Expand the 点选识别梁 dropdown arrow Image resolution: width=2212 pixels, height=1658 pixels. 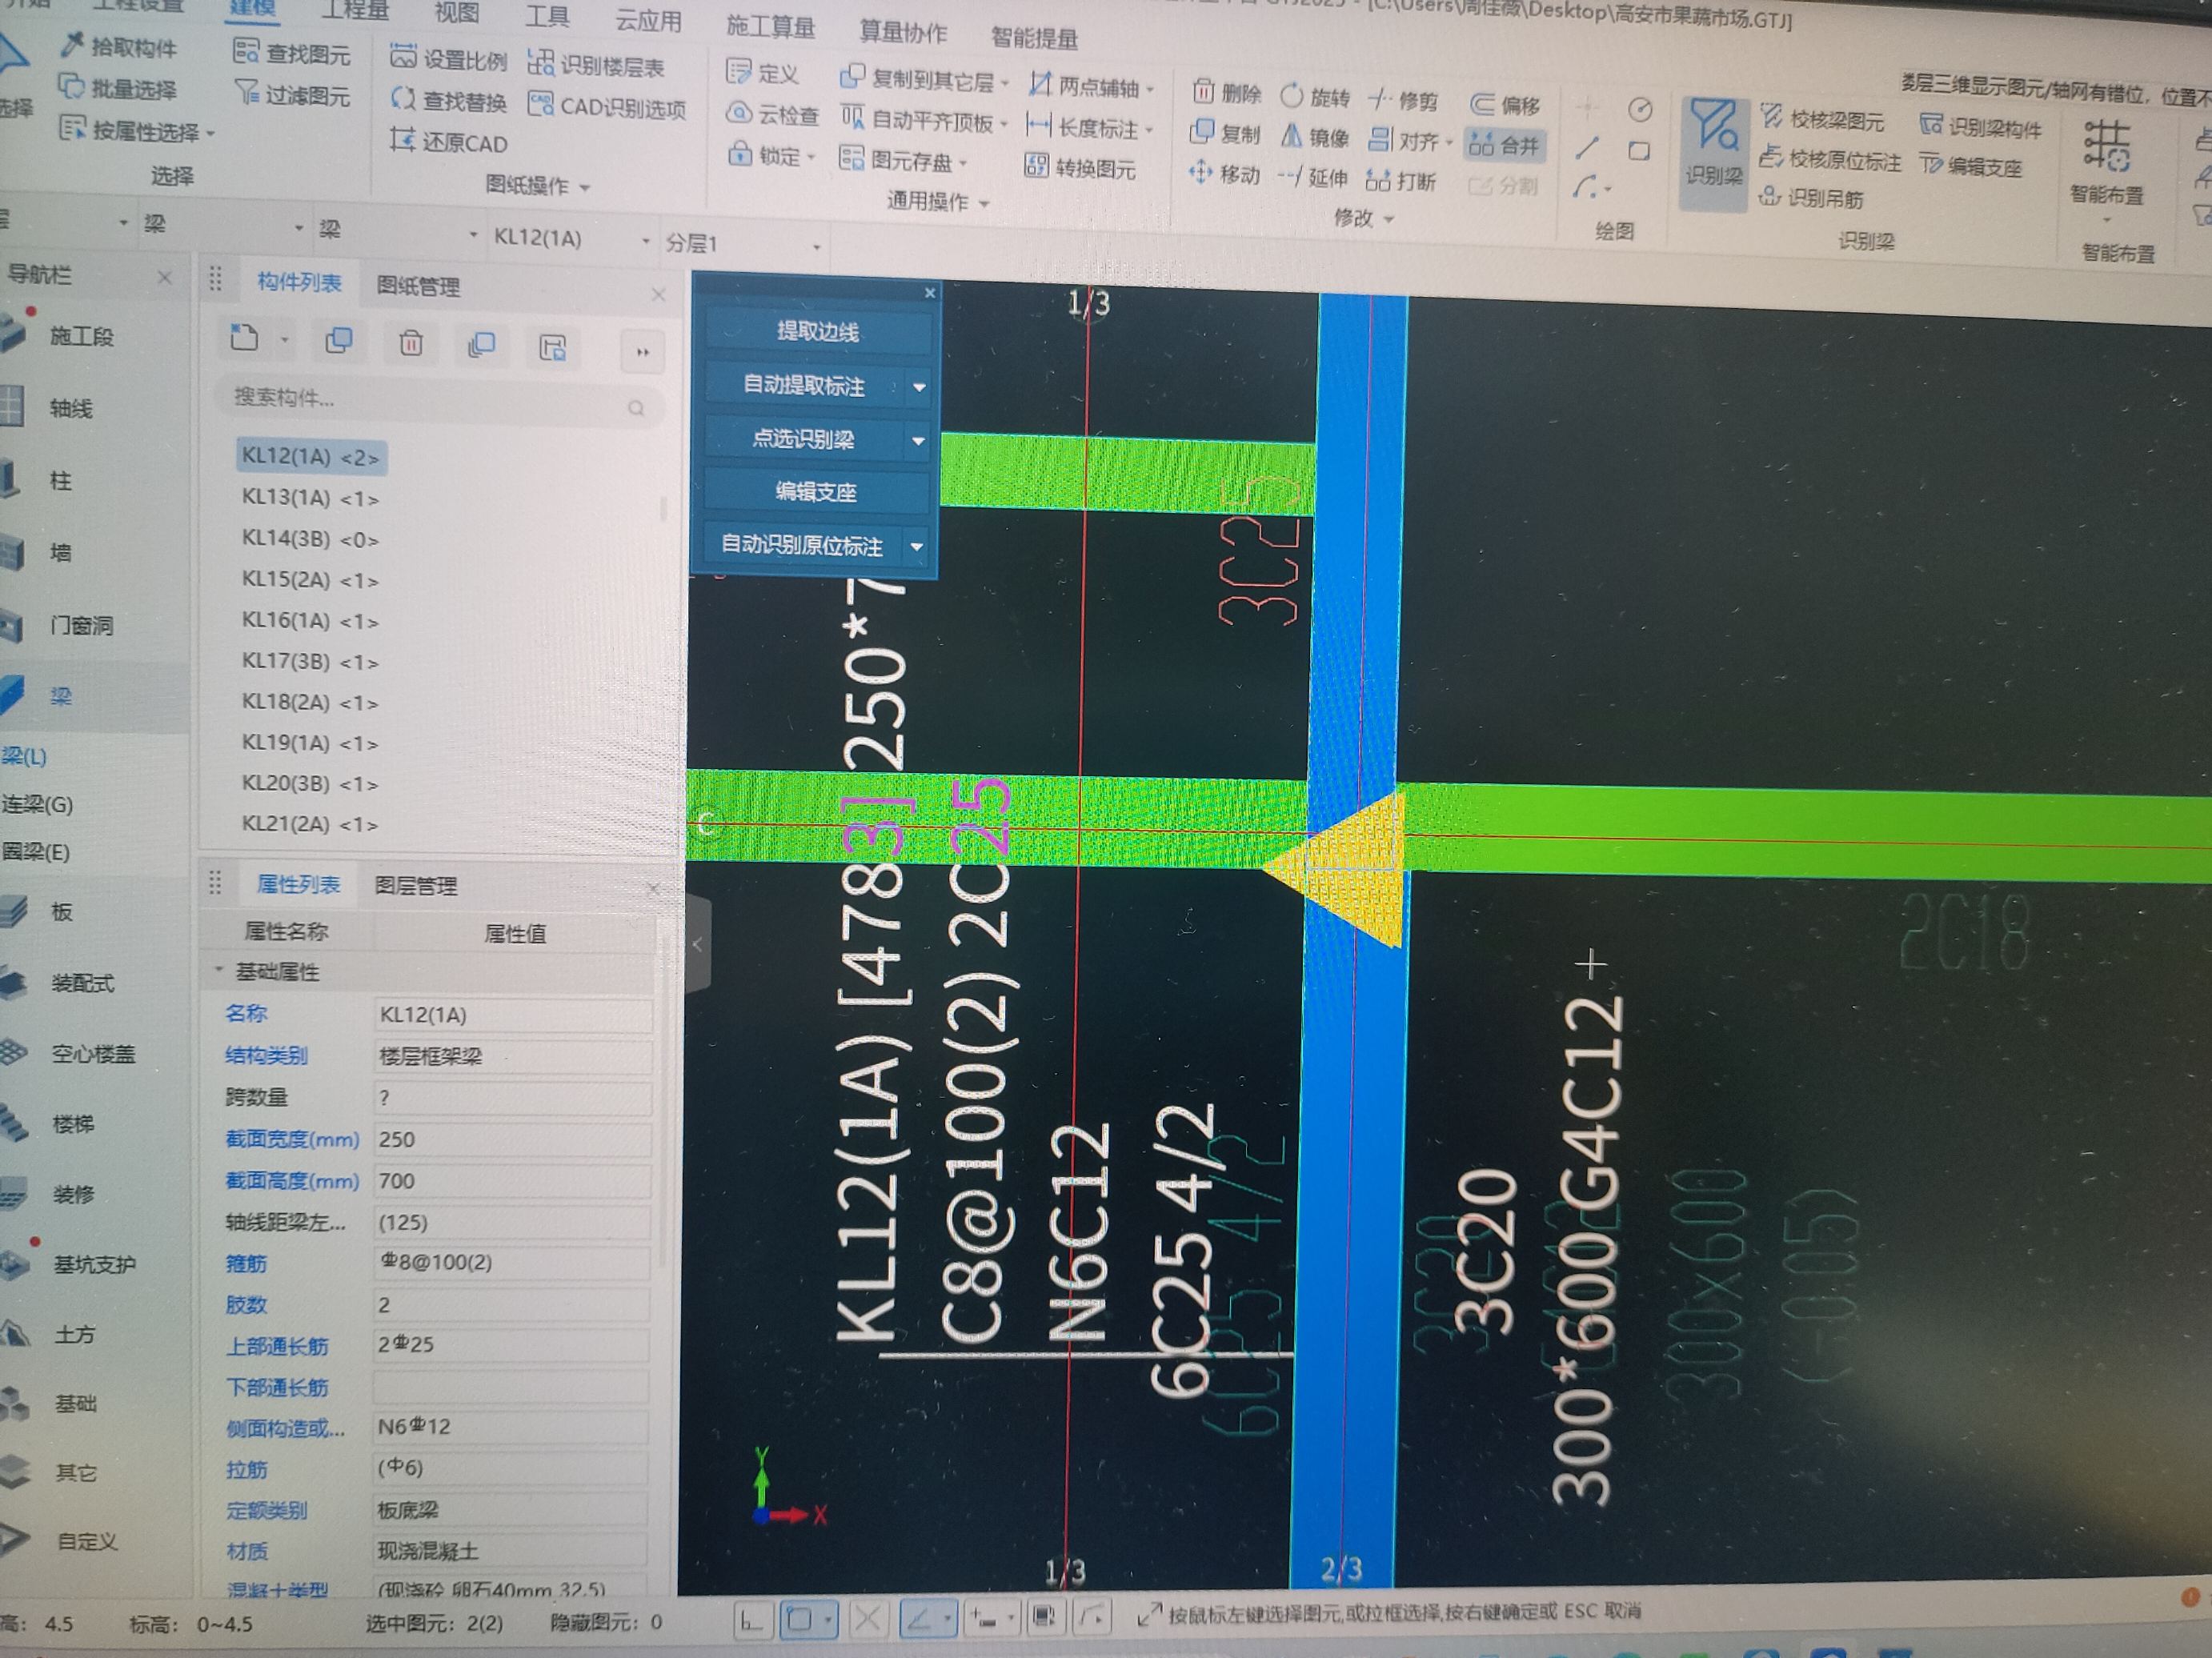click(x=918, y=440)
